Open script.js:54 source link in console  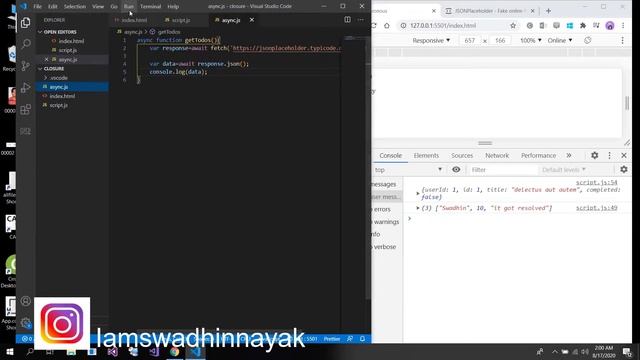pyautogui.click(x=596, y=182)
